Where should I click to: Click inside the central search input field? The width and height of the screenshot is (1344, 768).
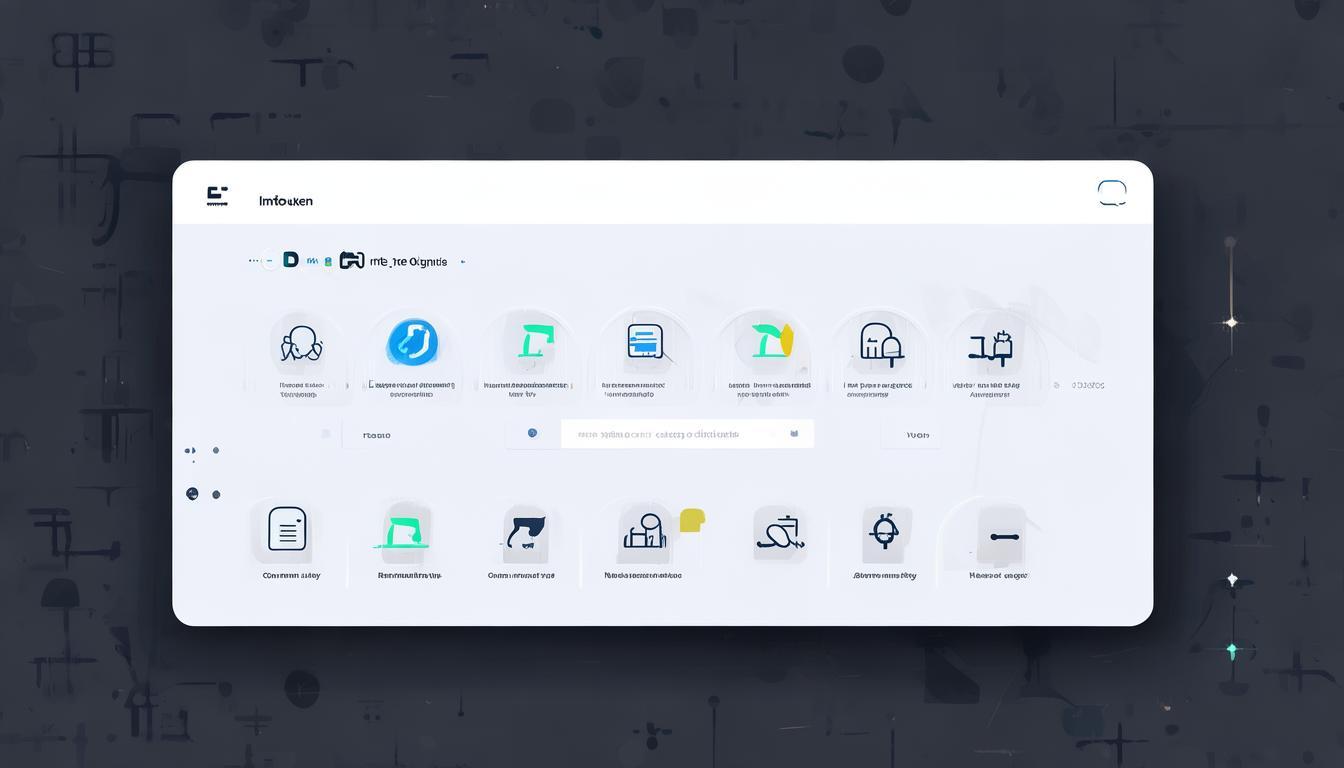[687, 434]
